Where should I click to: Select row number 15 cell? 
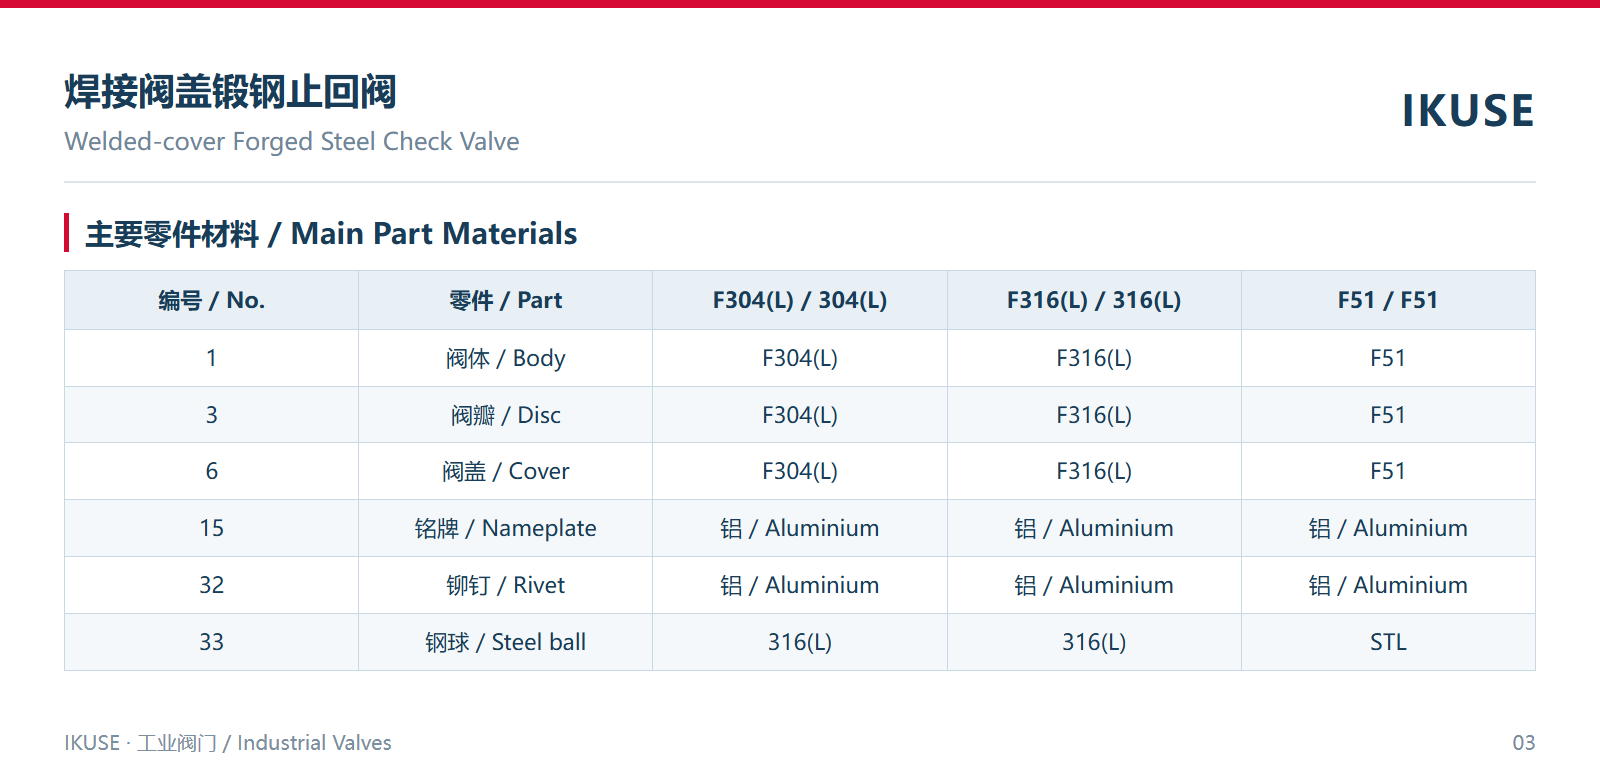point(212,528)
